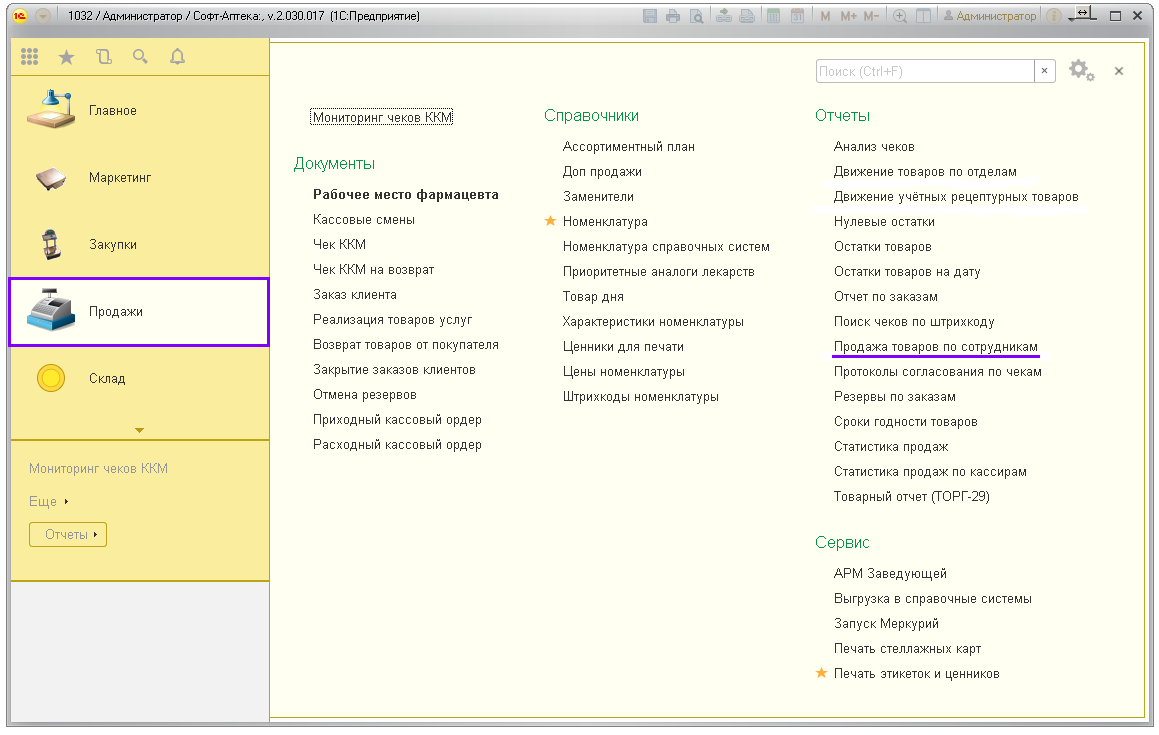Open the calendar icon in title bar
Screen dimensions: 1159x735
click(797, 16)
